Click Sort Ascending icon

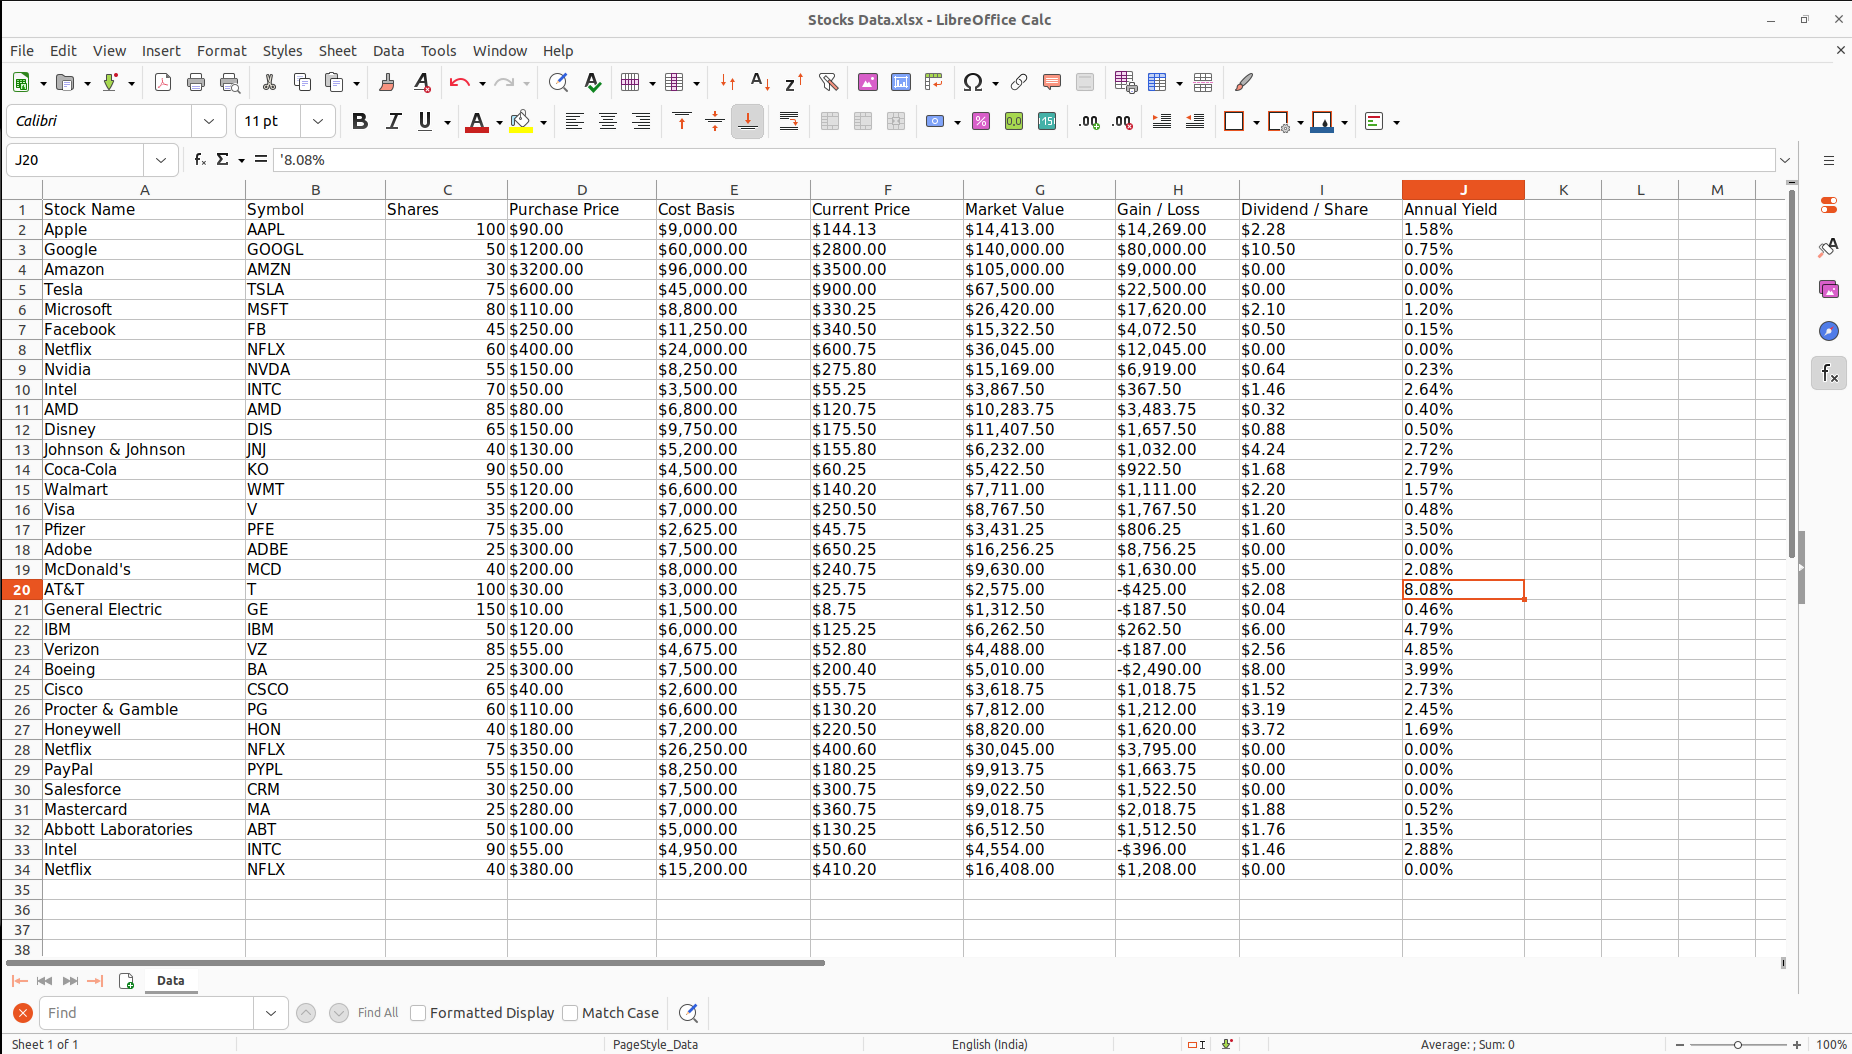(760, 82)
